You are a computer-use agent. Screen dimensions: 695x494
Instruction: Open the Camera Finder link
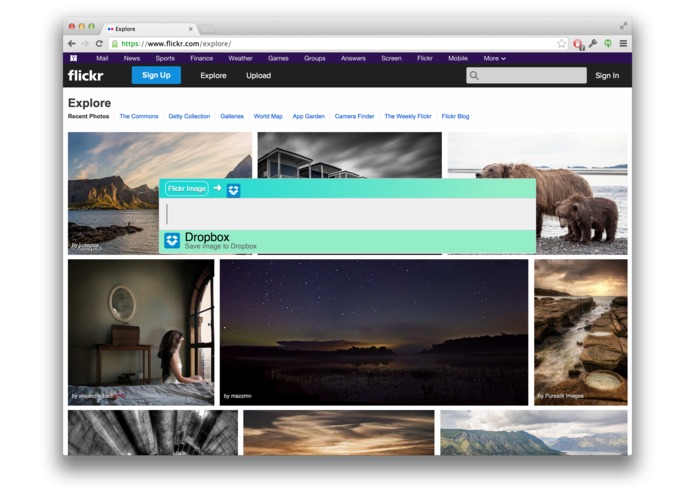click(x=355, y=116)
